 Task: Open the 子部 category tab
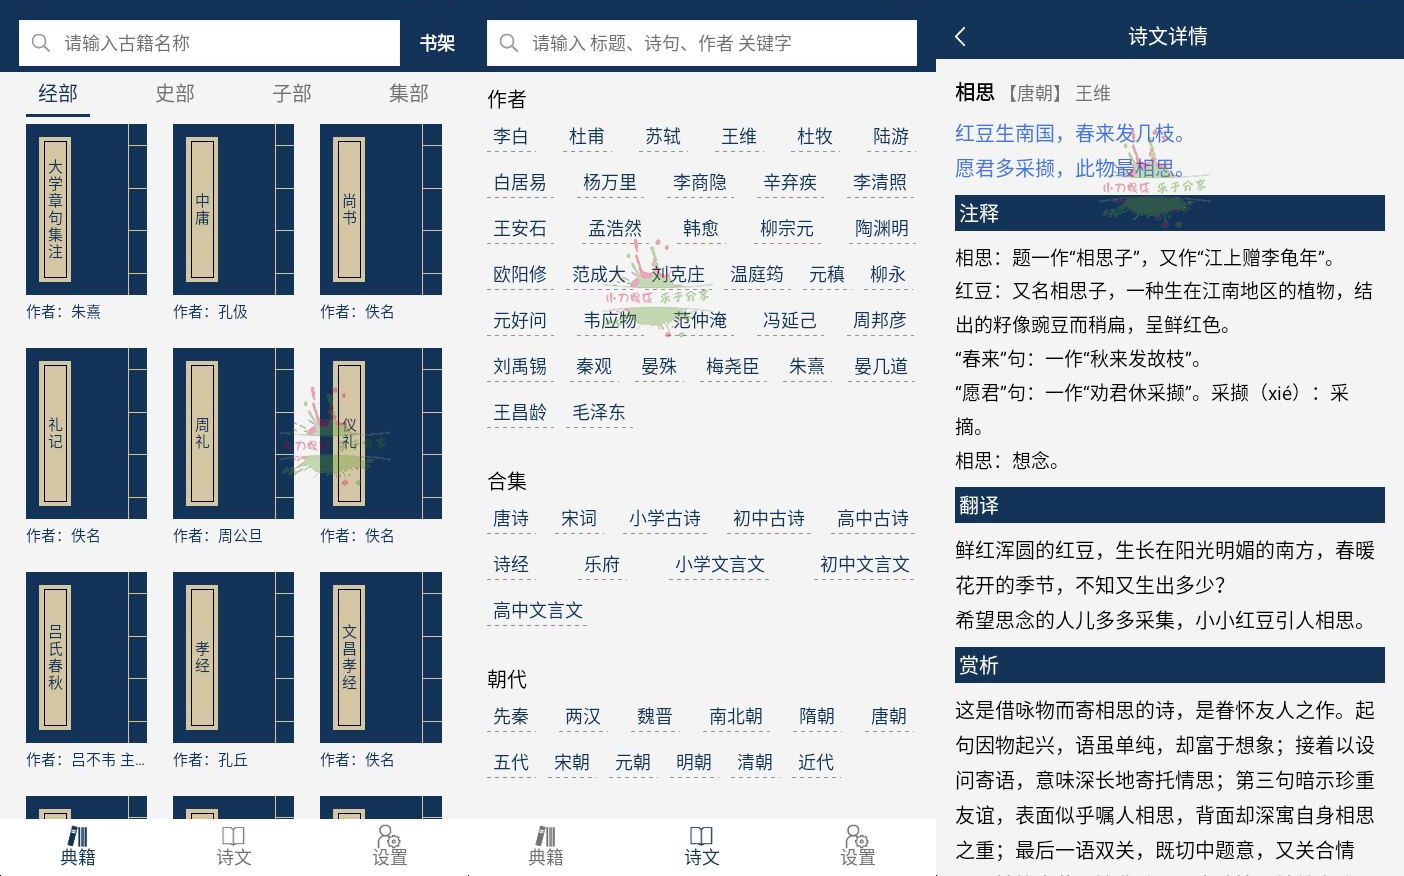[x=291, y=93]
